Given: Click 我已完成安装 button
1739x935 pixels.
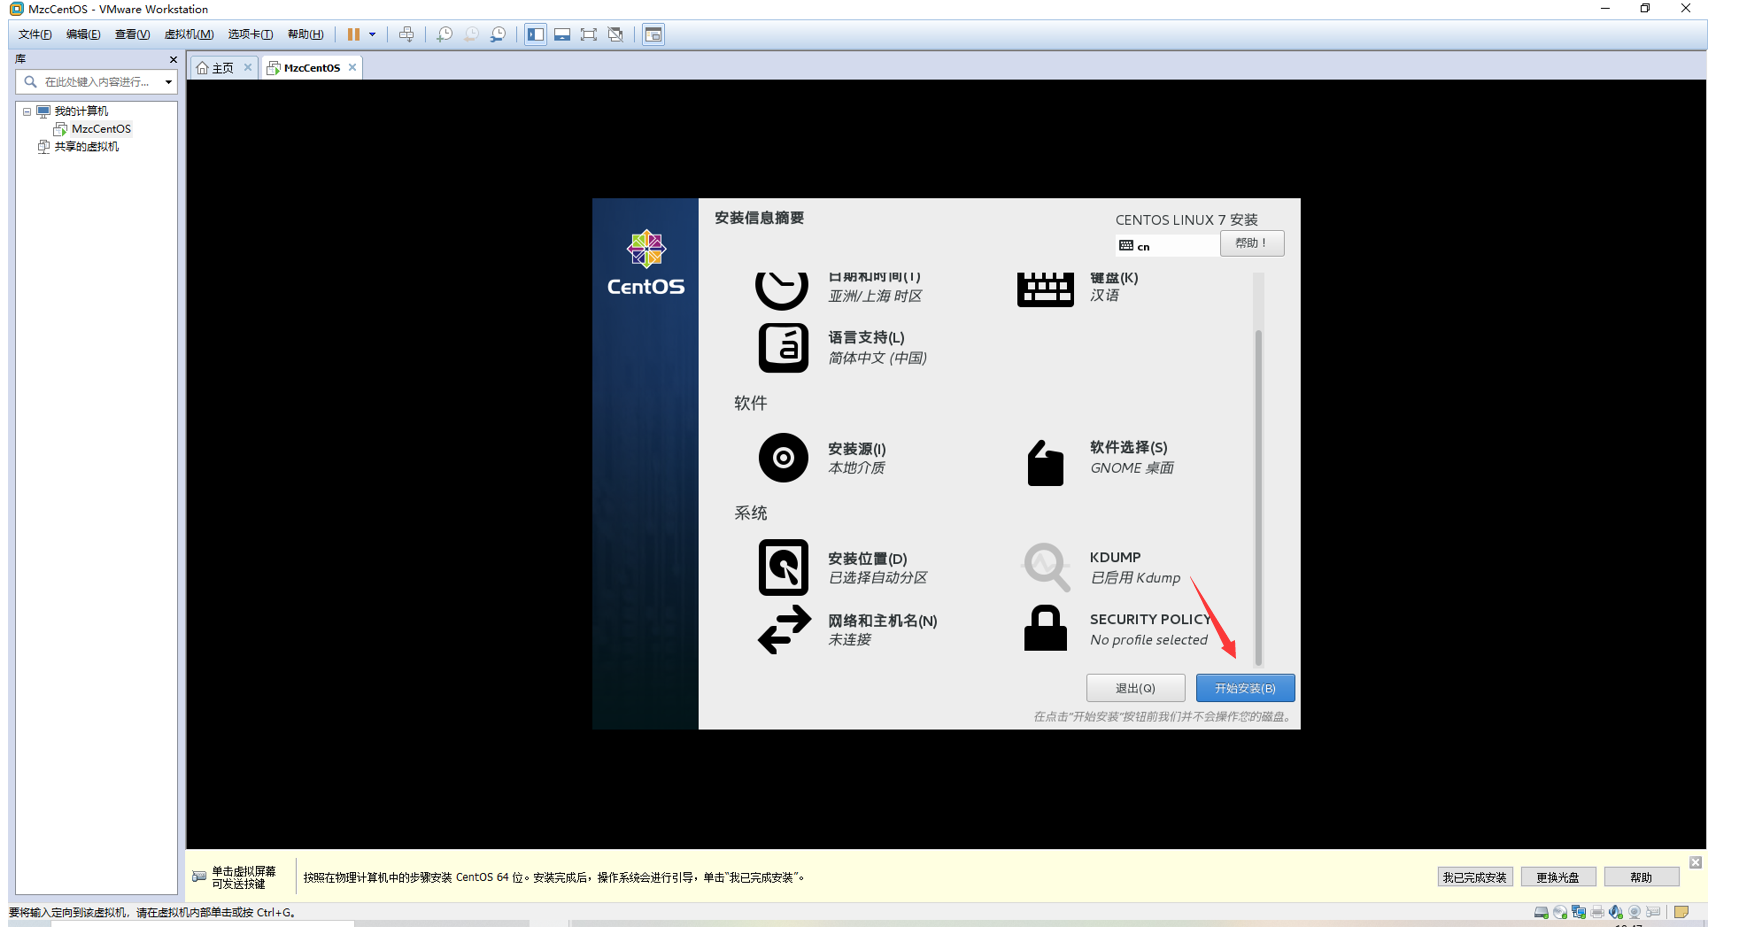Looking at the screenshot, I should coord(1474,878).
